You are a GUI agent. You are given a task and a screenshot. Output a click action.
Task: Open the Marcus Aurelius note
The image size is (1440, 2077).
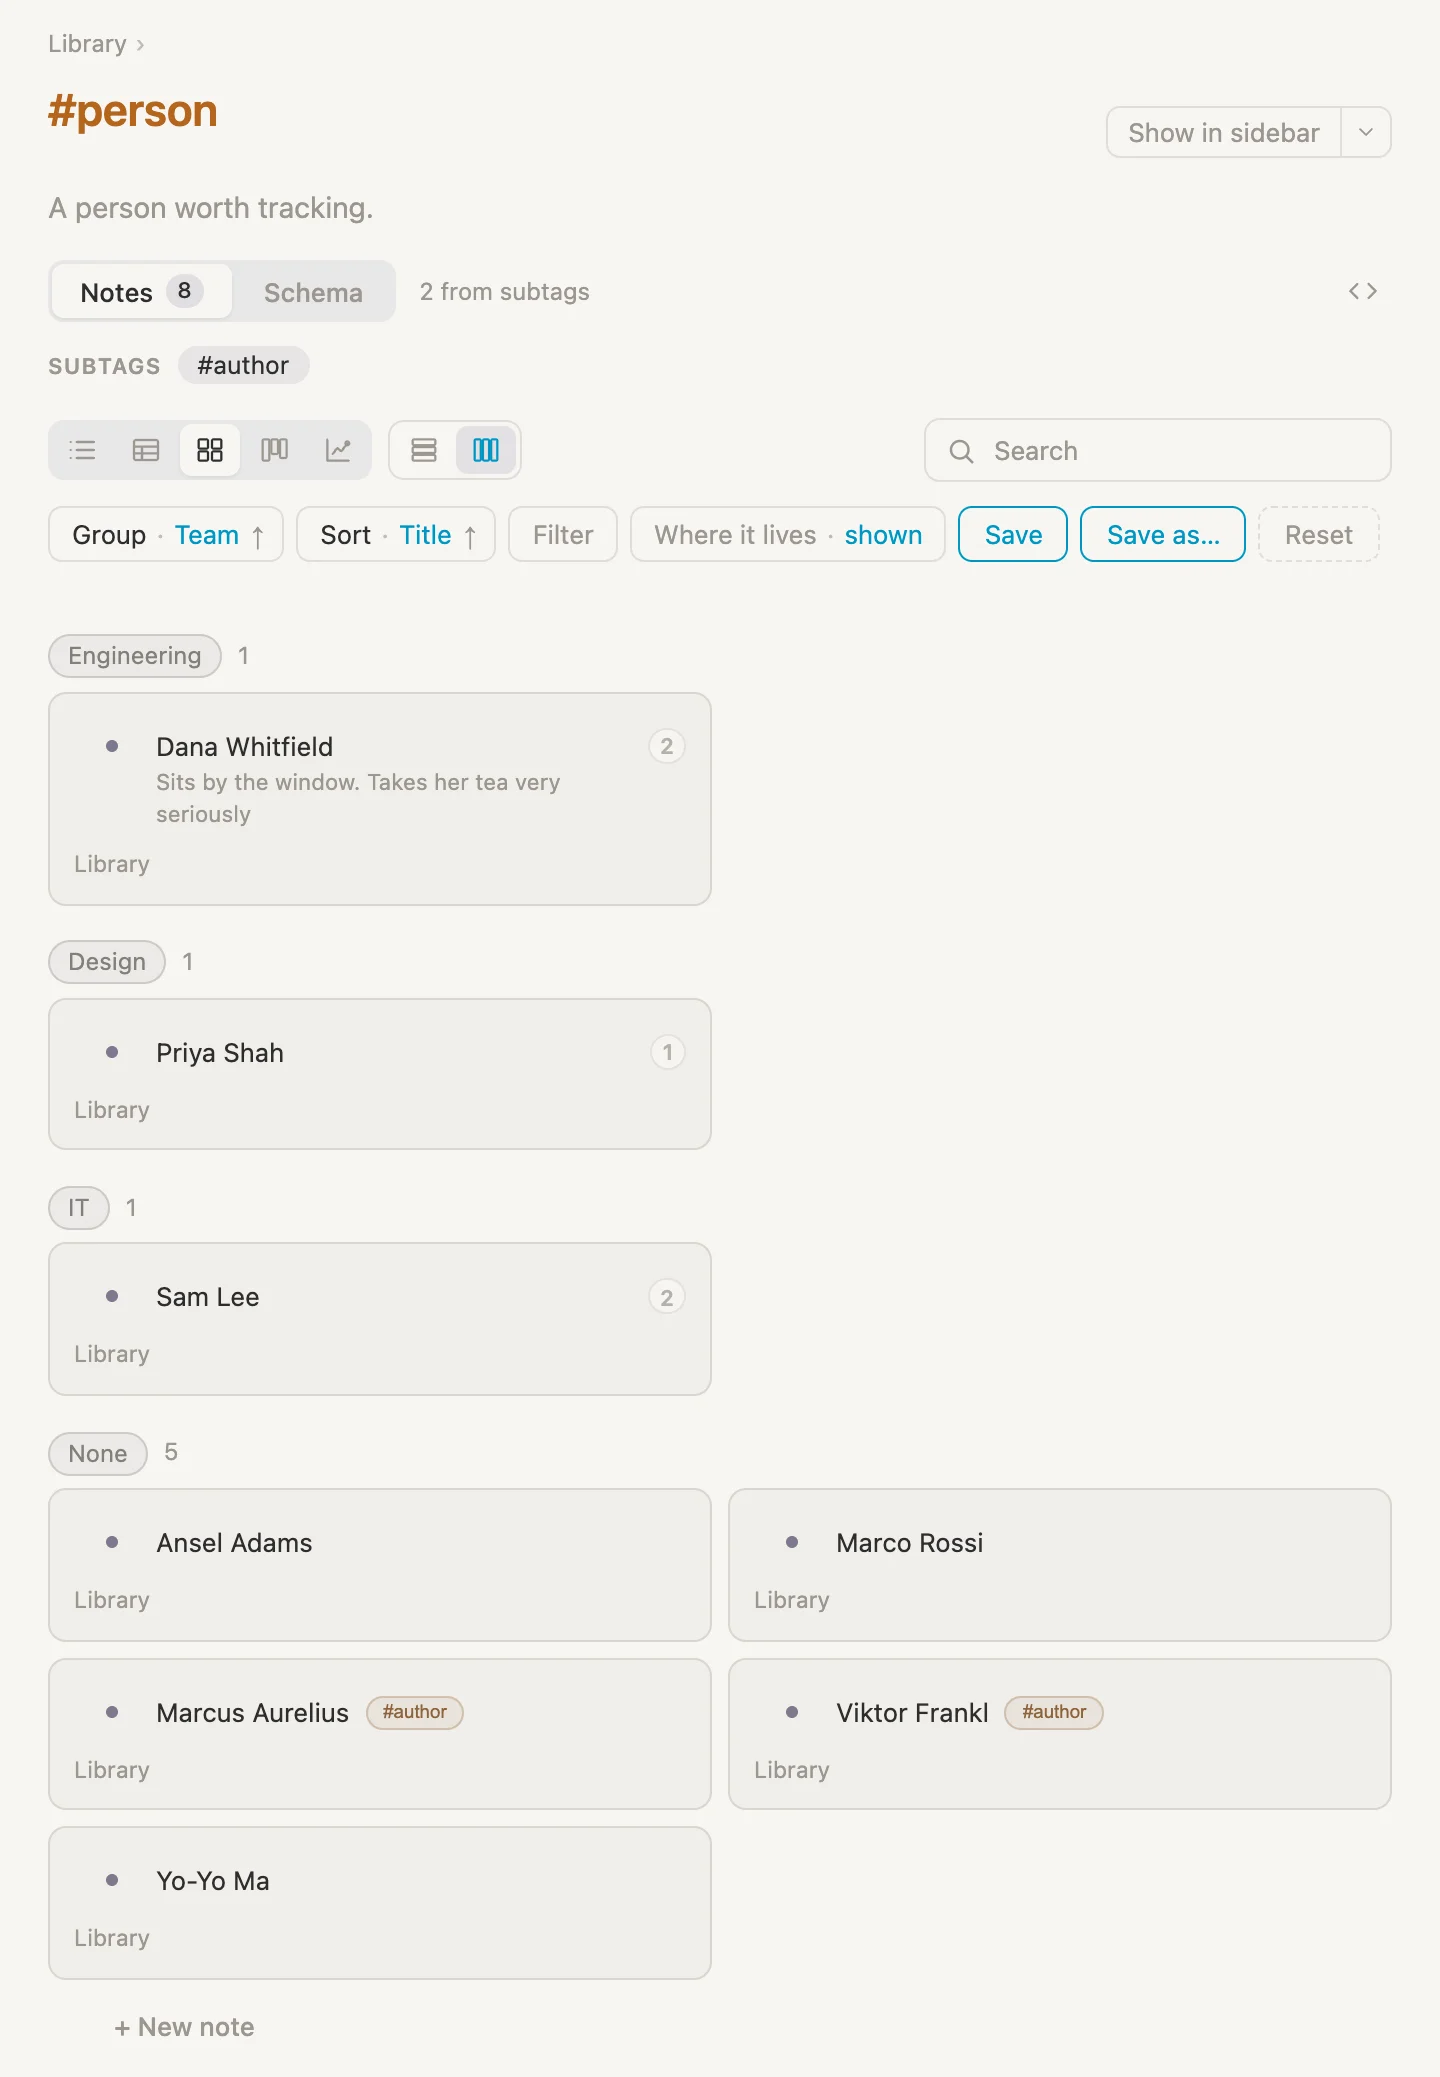[x=380, y=1734]
